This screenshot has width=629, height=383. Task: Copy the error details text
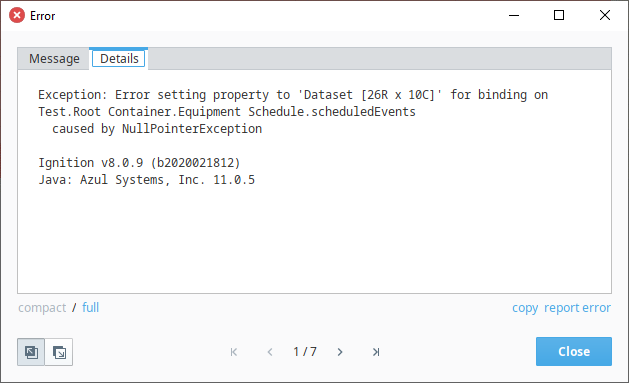(x=525, y=308)
